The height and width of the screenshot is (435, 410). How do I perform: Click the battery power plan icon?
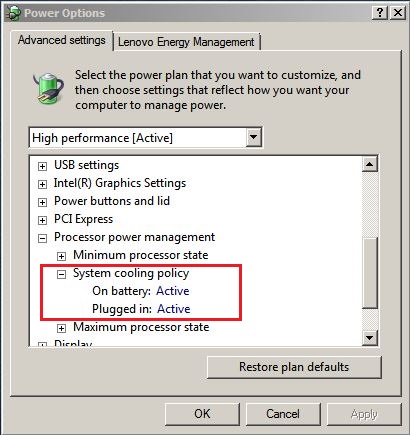click(x=48, y=87)
